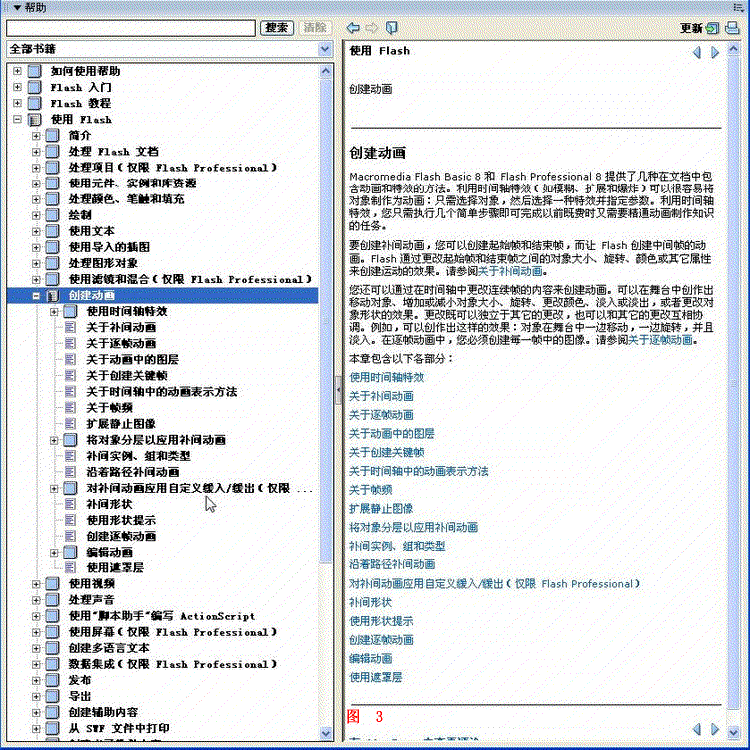
Task: Click the back arrow in help toolbar
Action: click(x=353, y=28)
